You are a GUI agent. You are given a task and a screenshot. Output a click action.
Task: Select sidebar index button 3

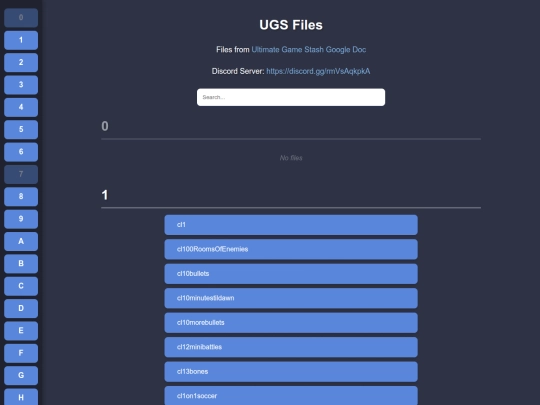[x=21, y=85]
